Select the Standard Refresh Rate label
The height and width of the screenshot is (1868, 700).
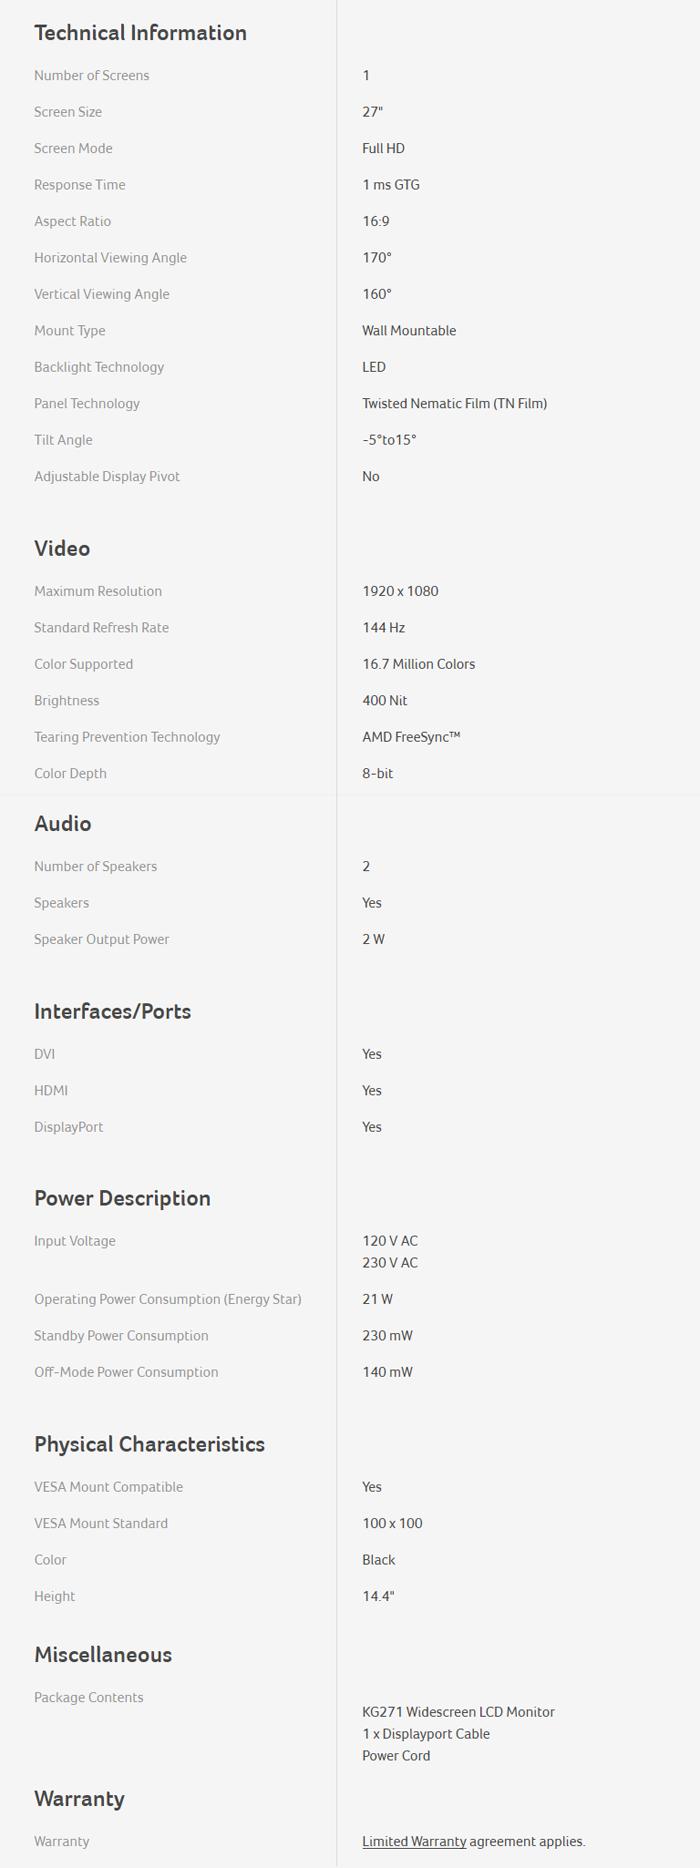101,627
